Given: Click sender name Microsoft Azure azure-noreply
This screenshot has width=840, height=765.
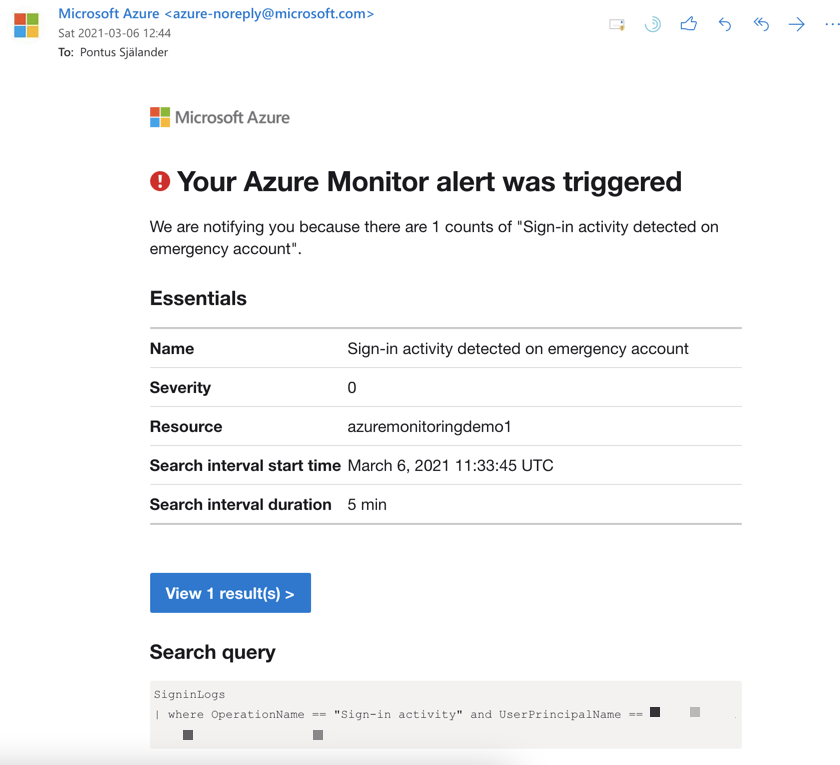Looking at the screenshot, I should (x=216, y=14).
